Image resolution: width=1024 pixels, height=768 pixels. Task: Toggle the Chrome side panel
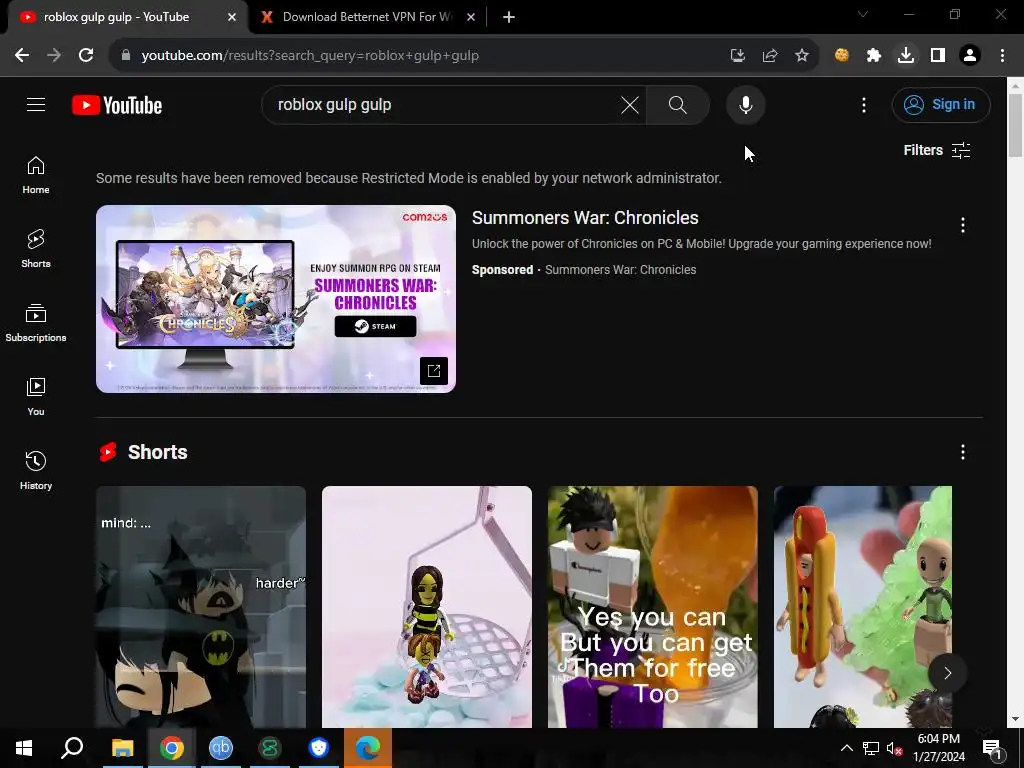938,56
